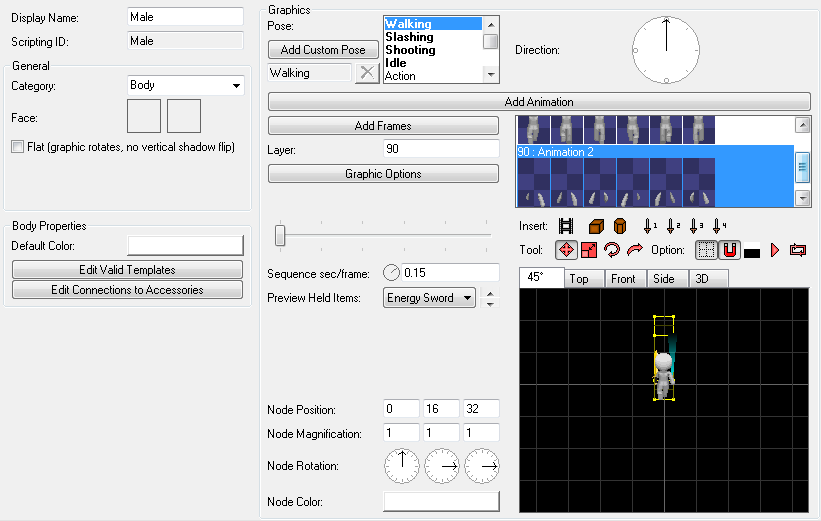This screenshot has height=521, width=821.
Task: Open the Preview Held Items dropdown
Action: [x=429, y=298]
